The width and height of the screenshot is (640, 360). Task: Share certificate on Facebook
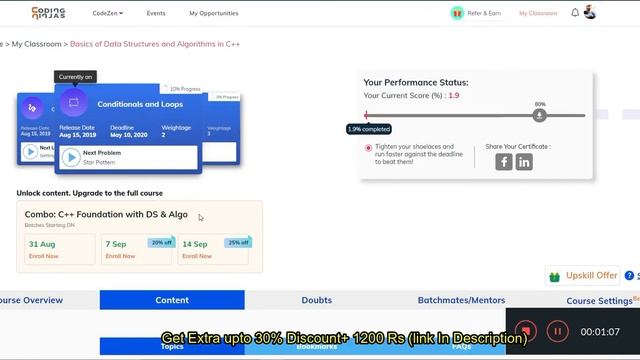point(504,162)
